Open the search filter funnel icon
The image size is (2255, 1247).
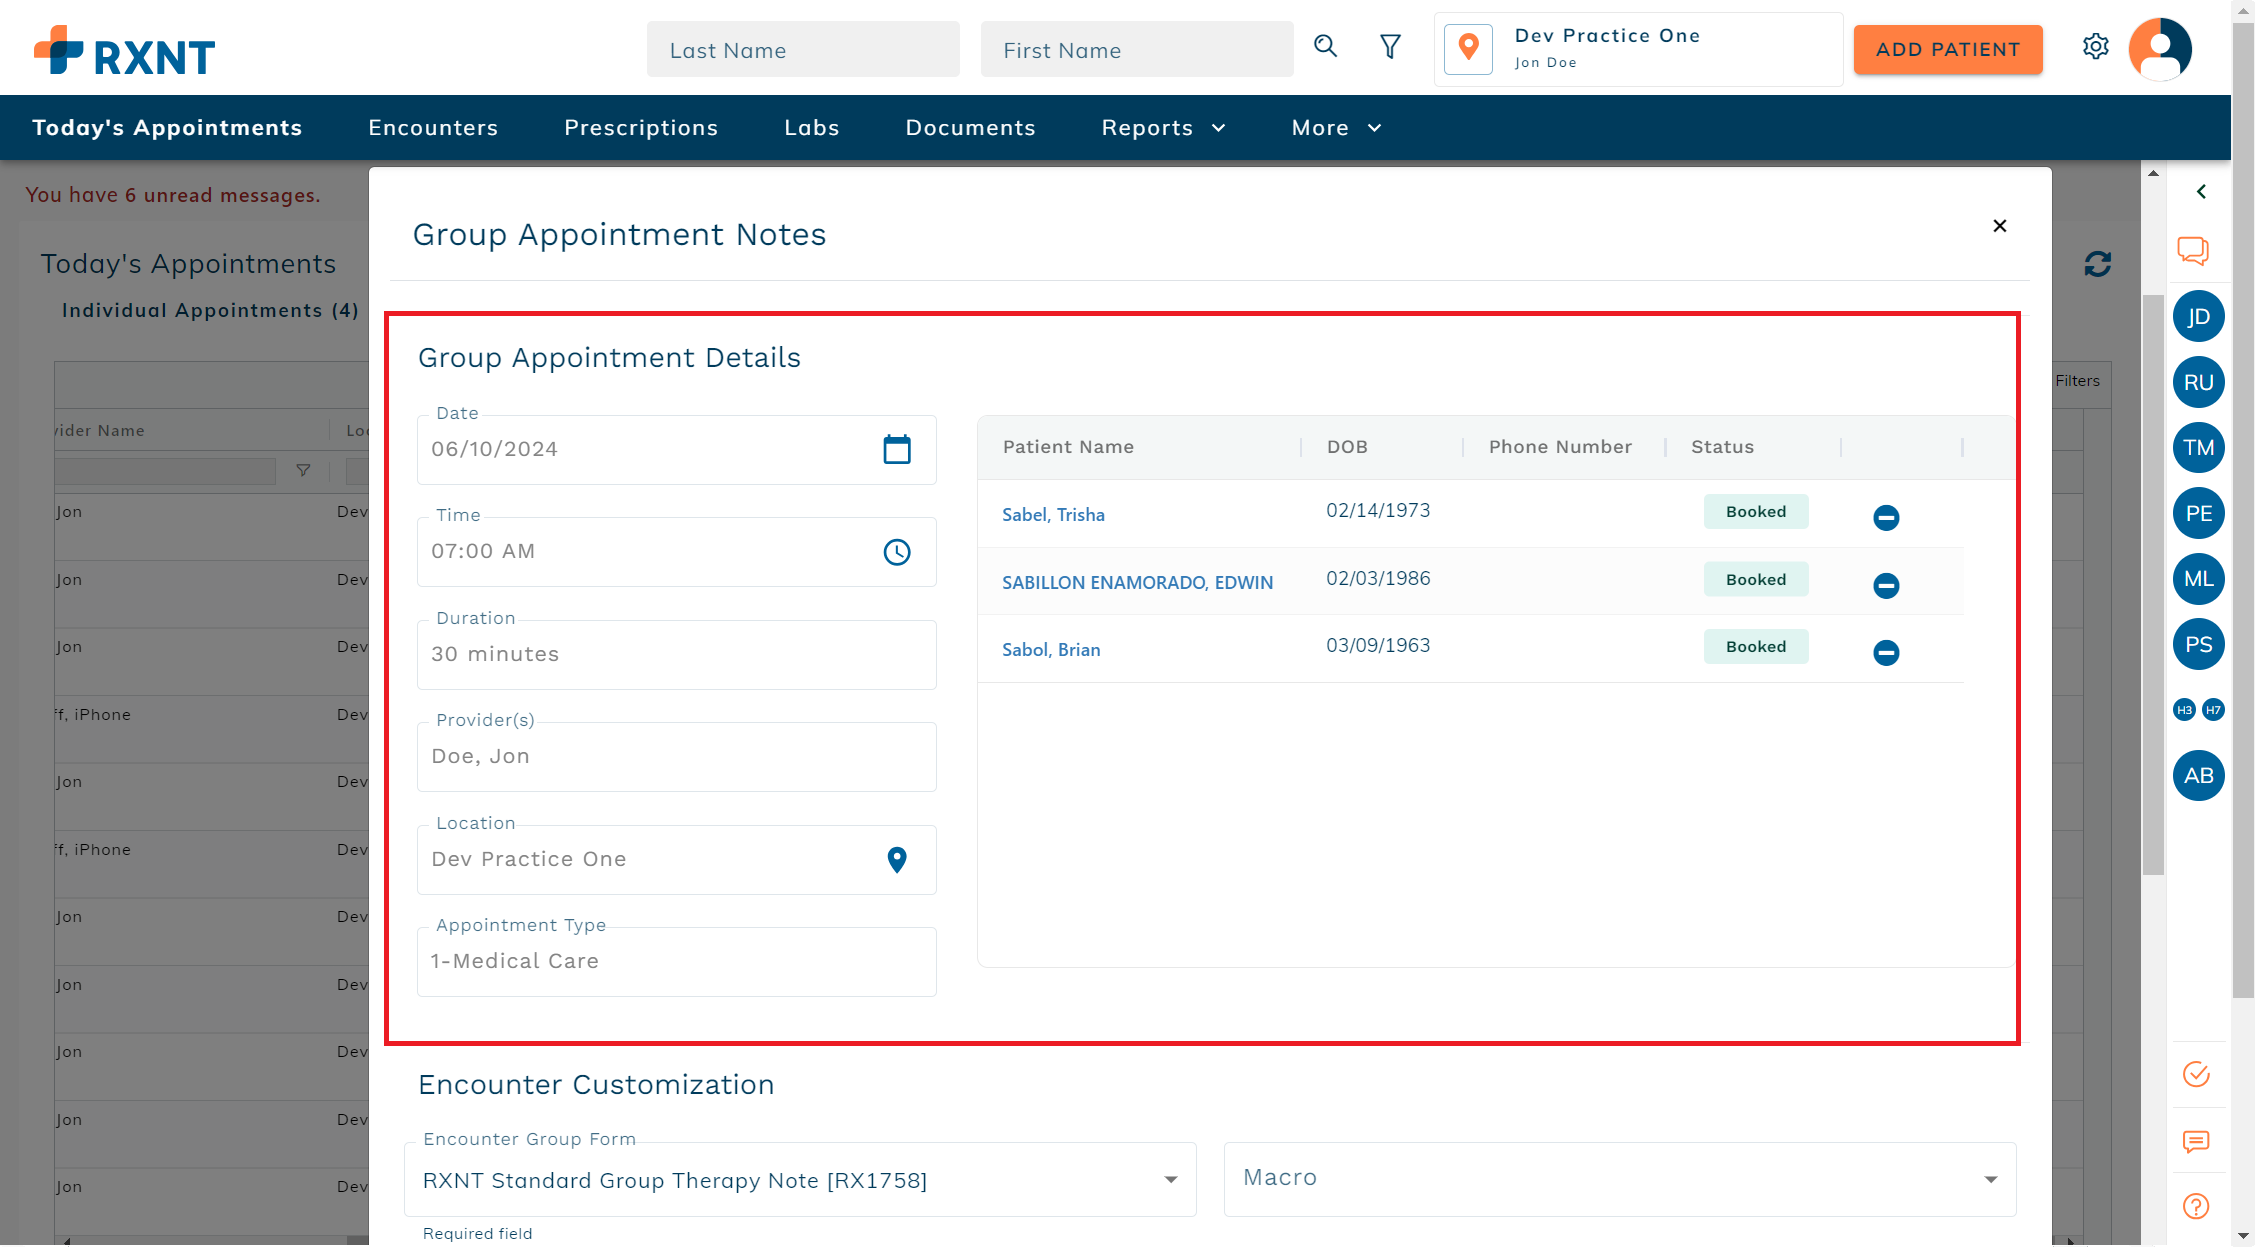point(1390,47)
